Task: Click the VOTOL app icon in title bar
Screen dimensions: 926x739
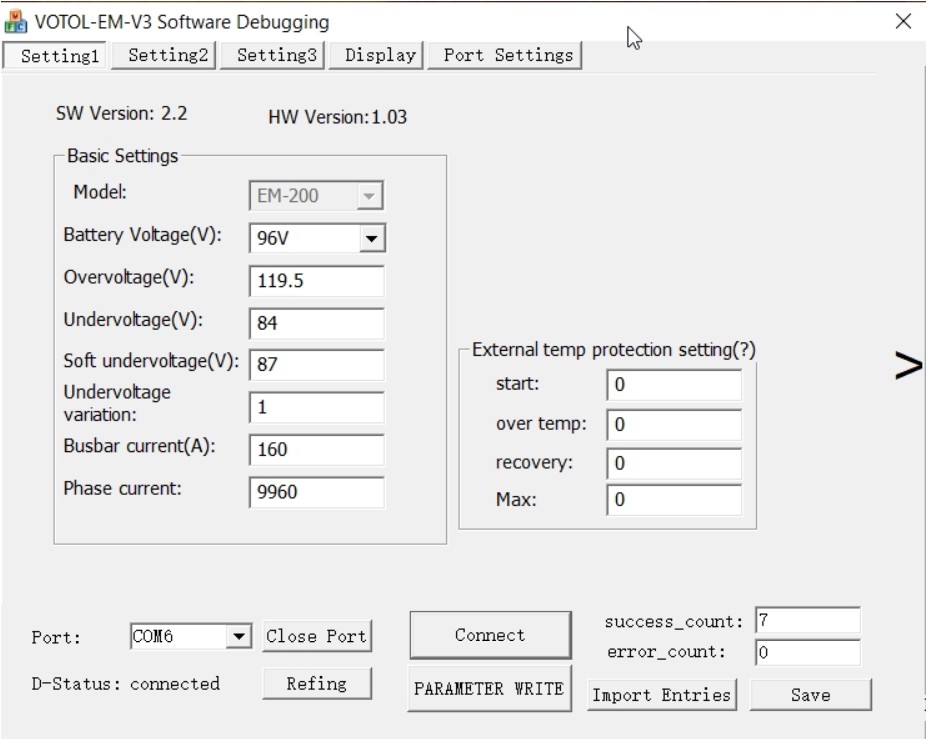Action: (x=16, y=22)
